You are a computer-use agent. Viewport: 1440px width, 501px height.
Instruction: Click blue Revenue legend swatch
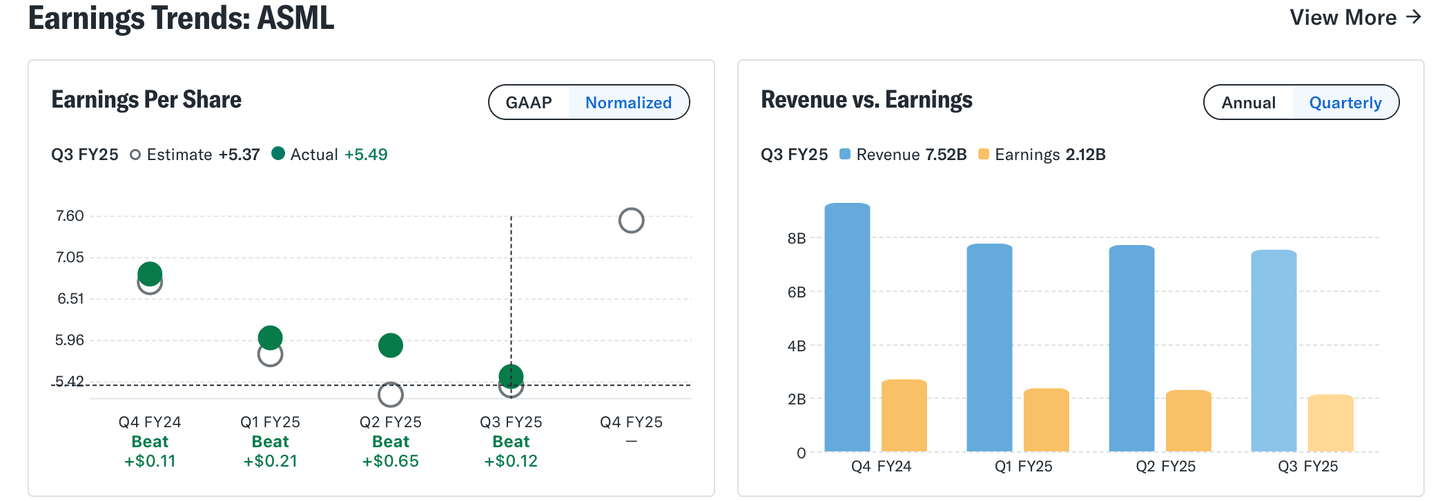[x=845, y=154]
